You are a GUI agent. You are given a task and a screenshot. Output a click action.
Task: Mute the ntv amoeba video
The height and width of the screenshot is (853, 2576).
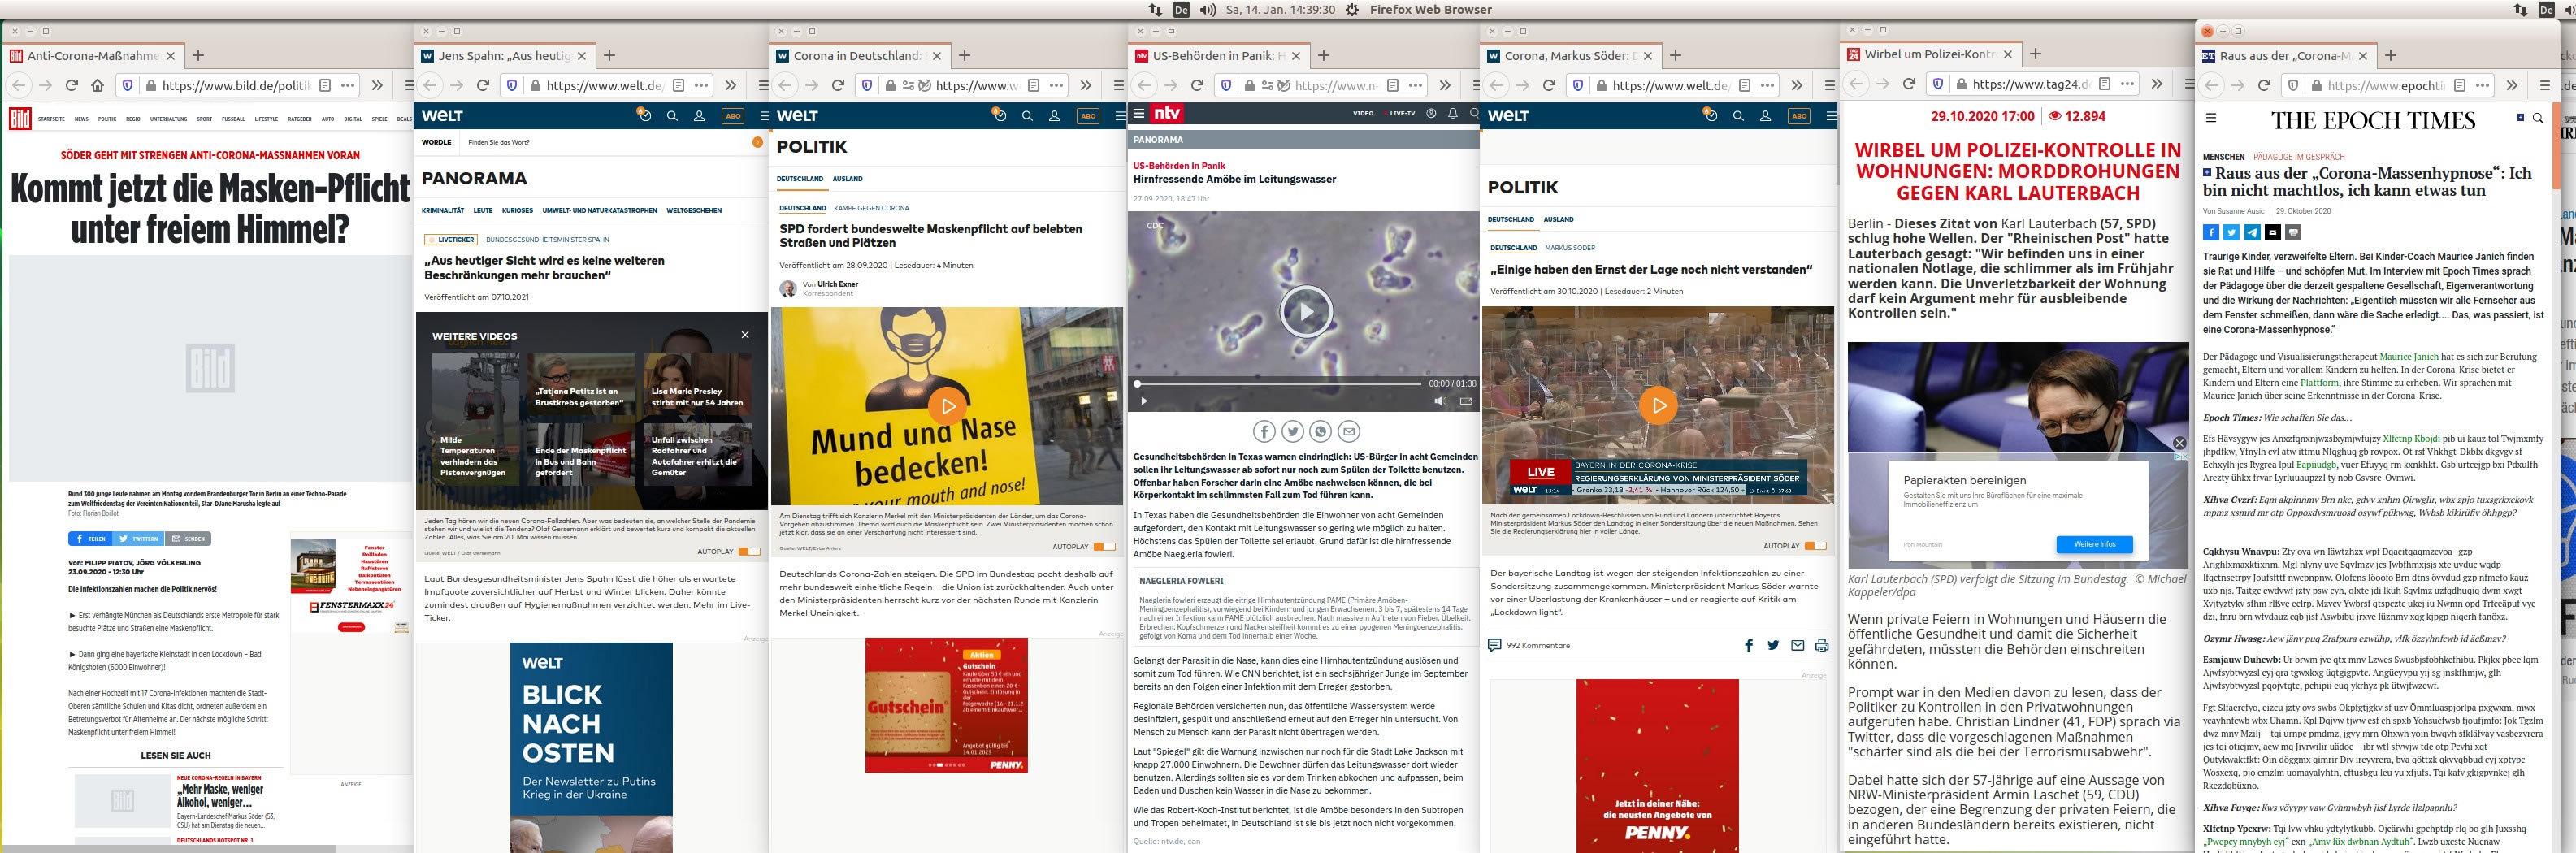tap(1439, 401)
